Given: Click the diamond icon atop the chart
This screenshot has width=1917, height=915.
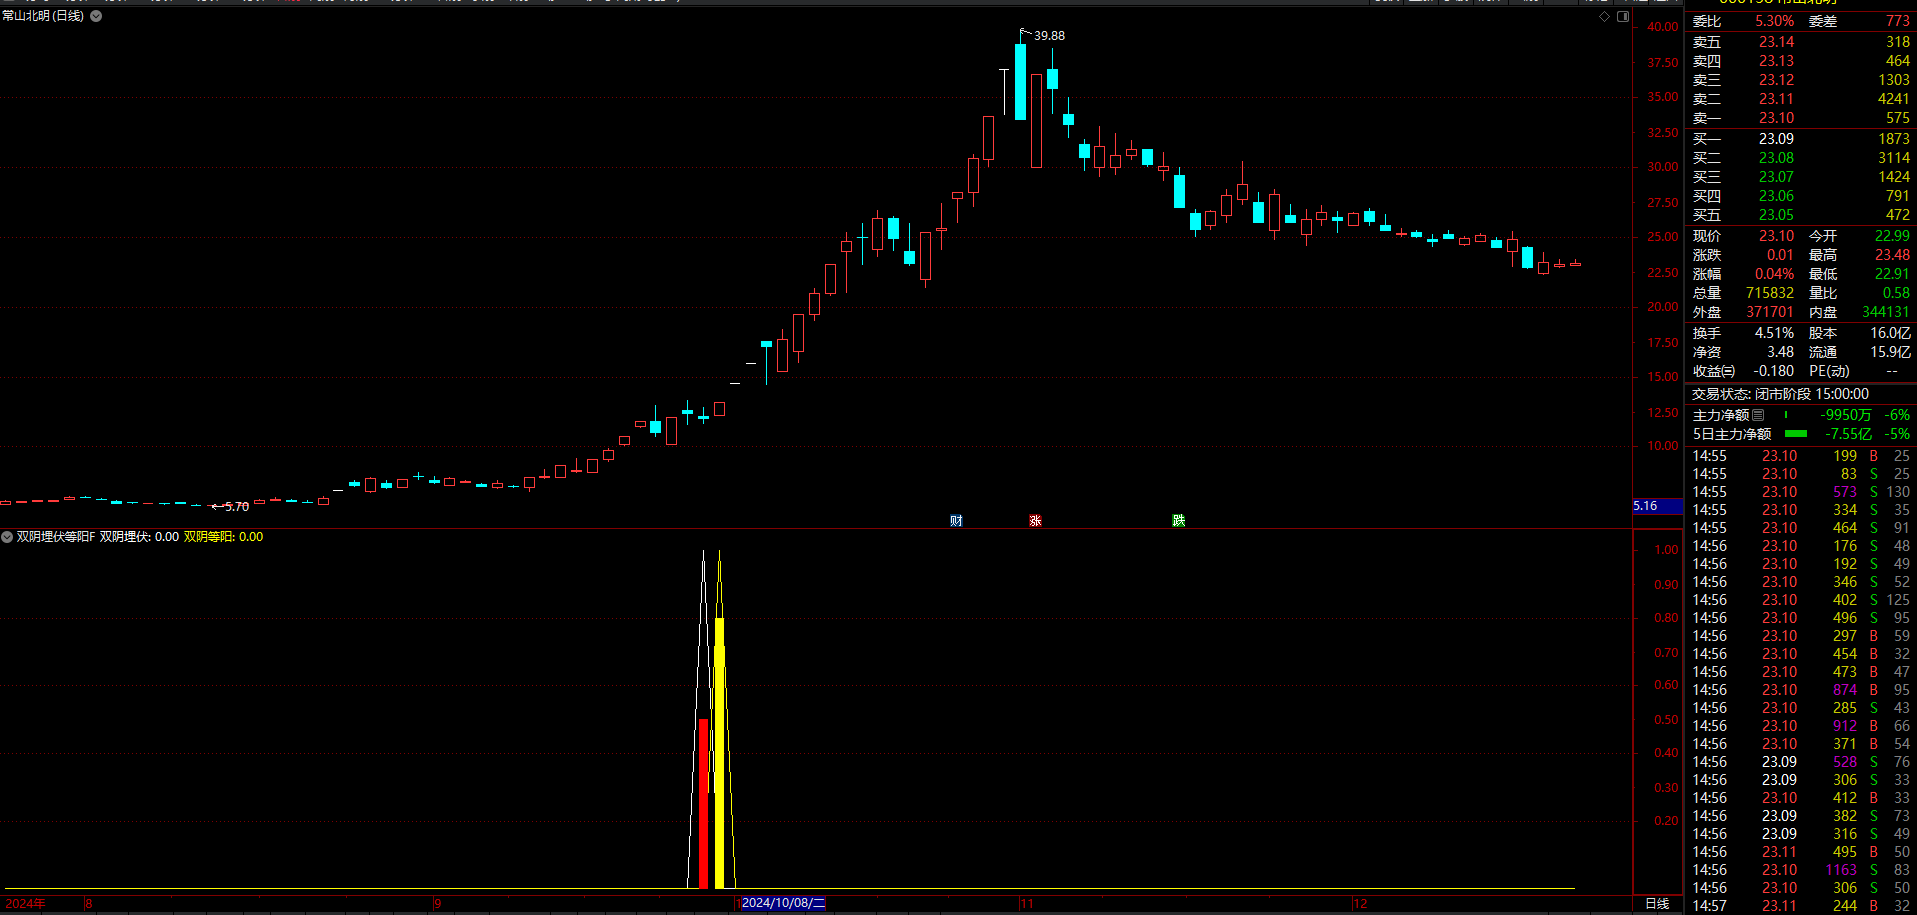Looking at the screenshot, I should point(1605,16).
